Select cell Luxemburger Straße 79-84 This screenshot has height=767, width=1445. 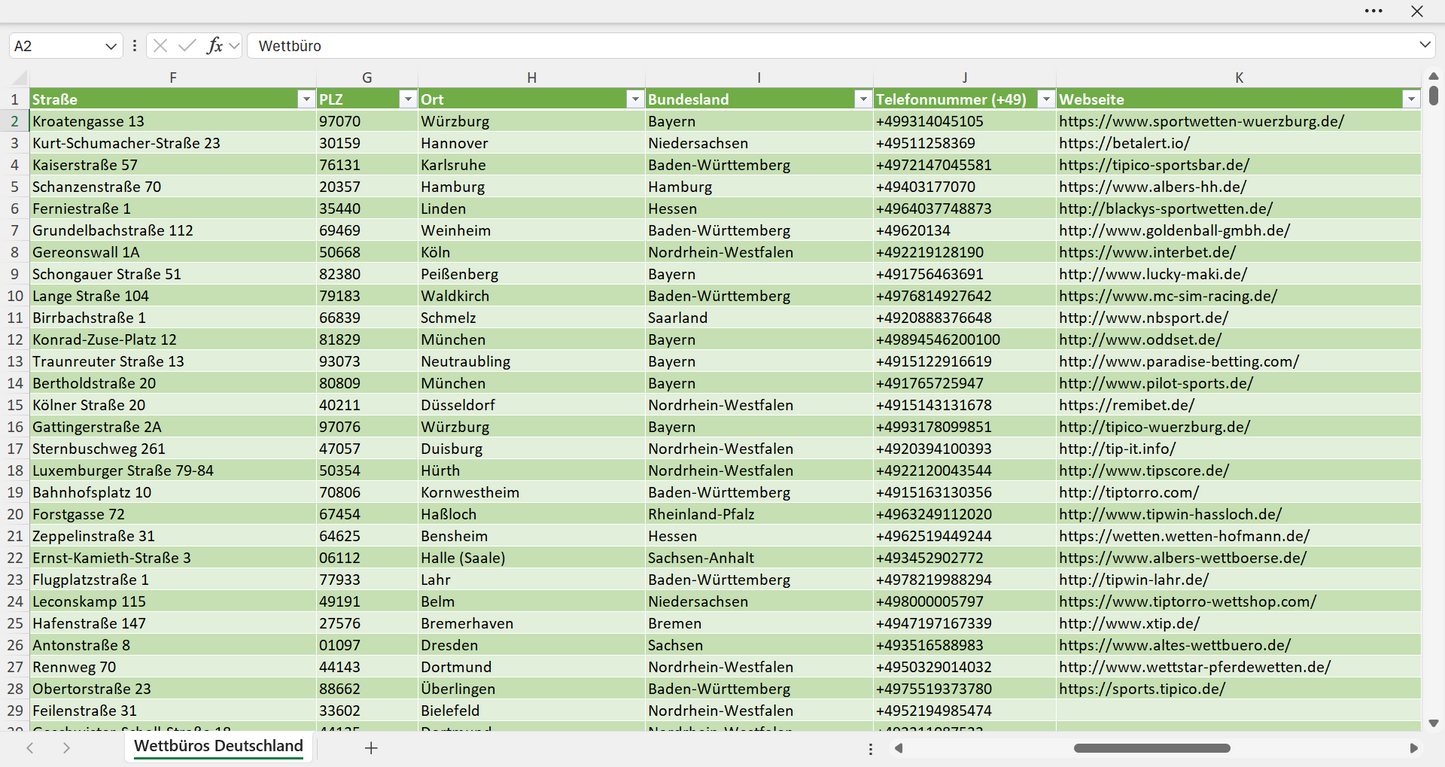(173, 471)
